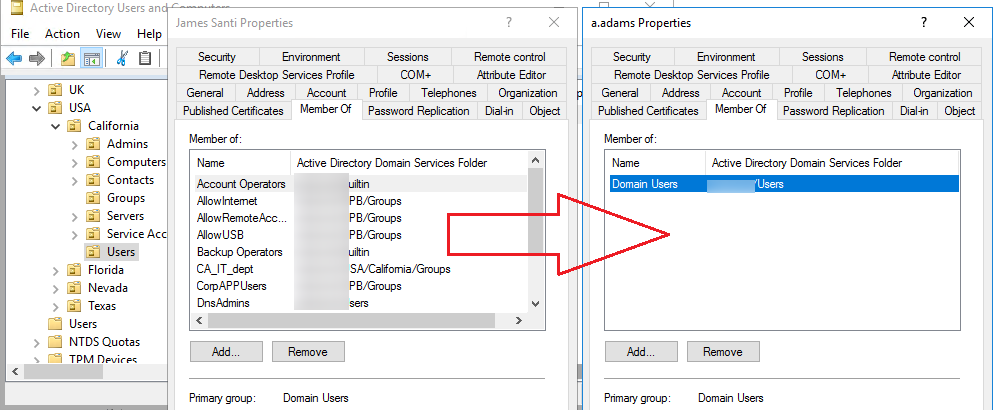Open the View menu
This screenshot has width=993, height=410.
click(108, 34)
